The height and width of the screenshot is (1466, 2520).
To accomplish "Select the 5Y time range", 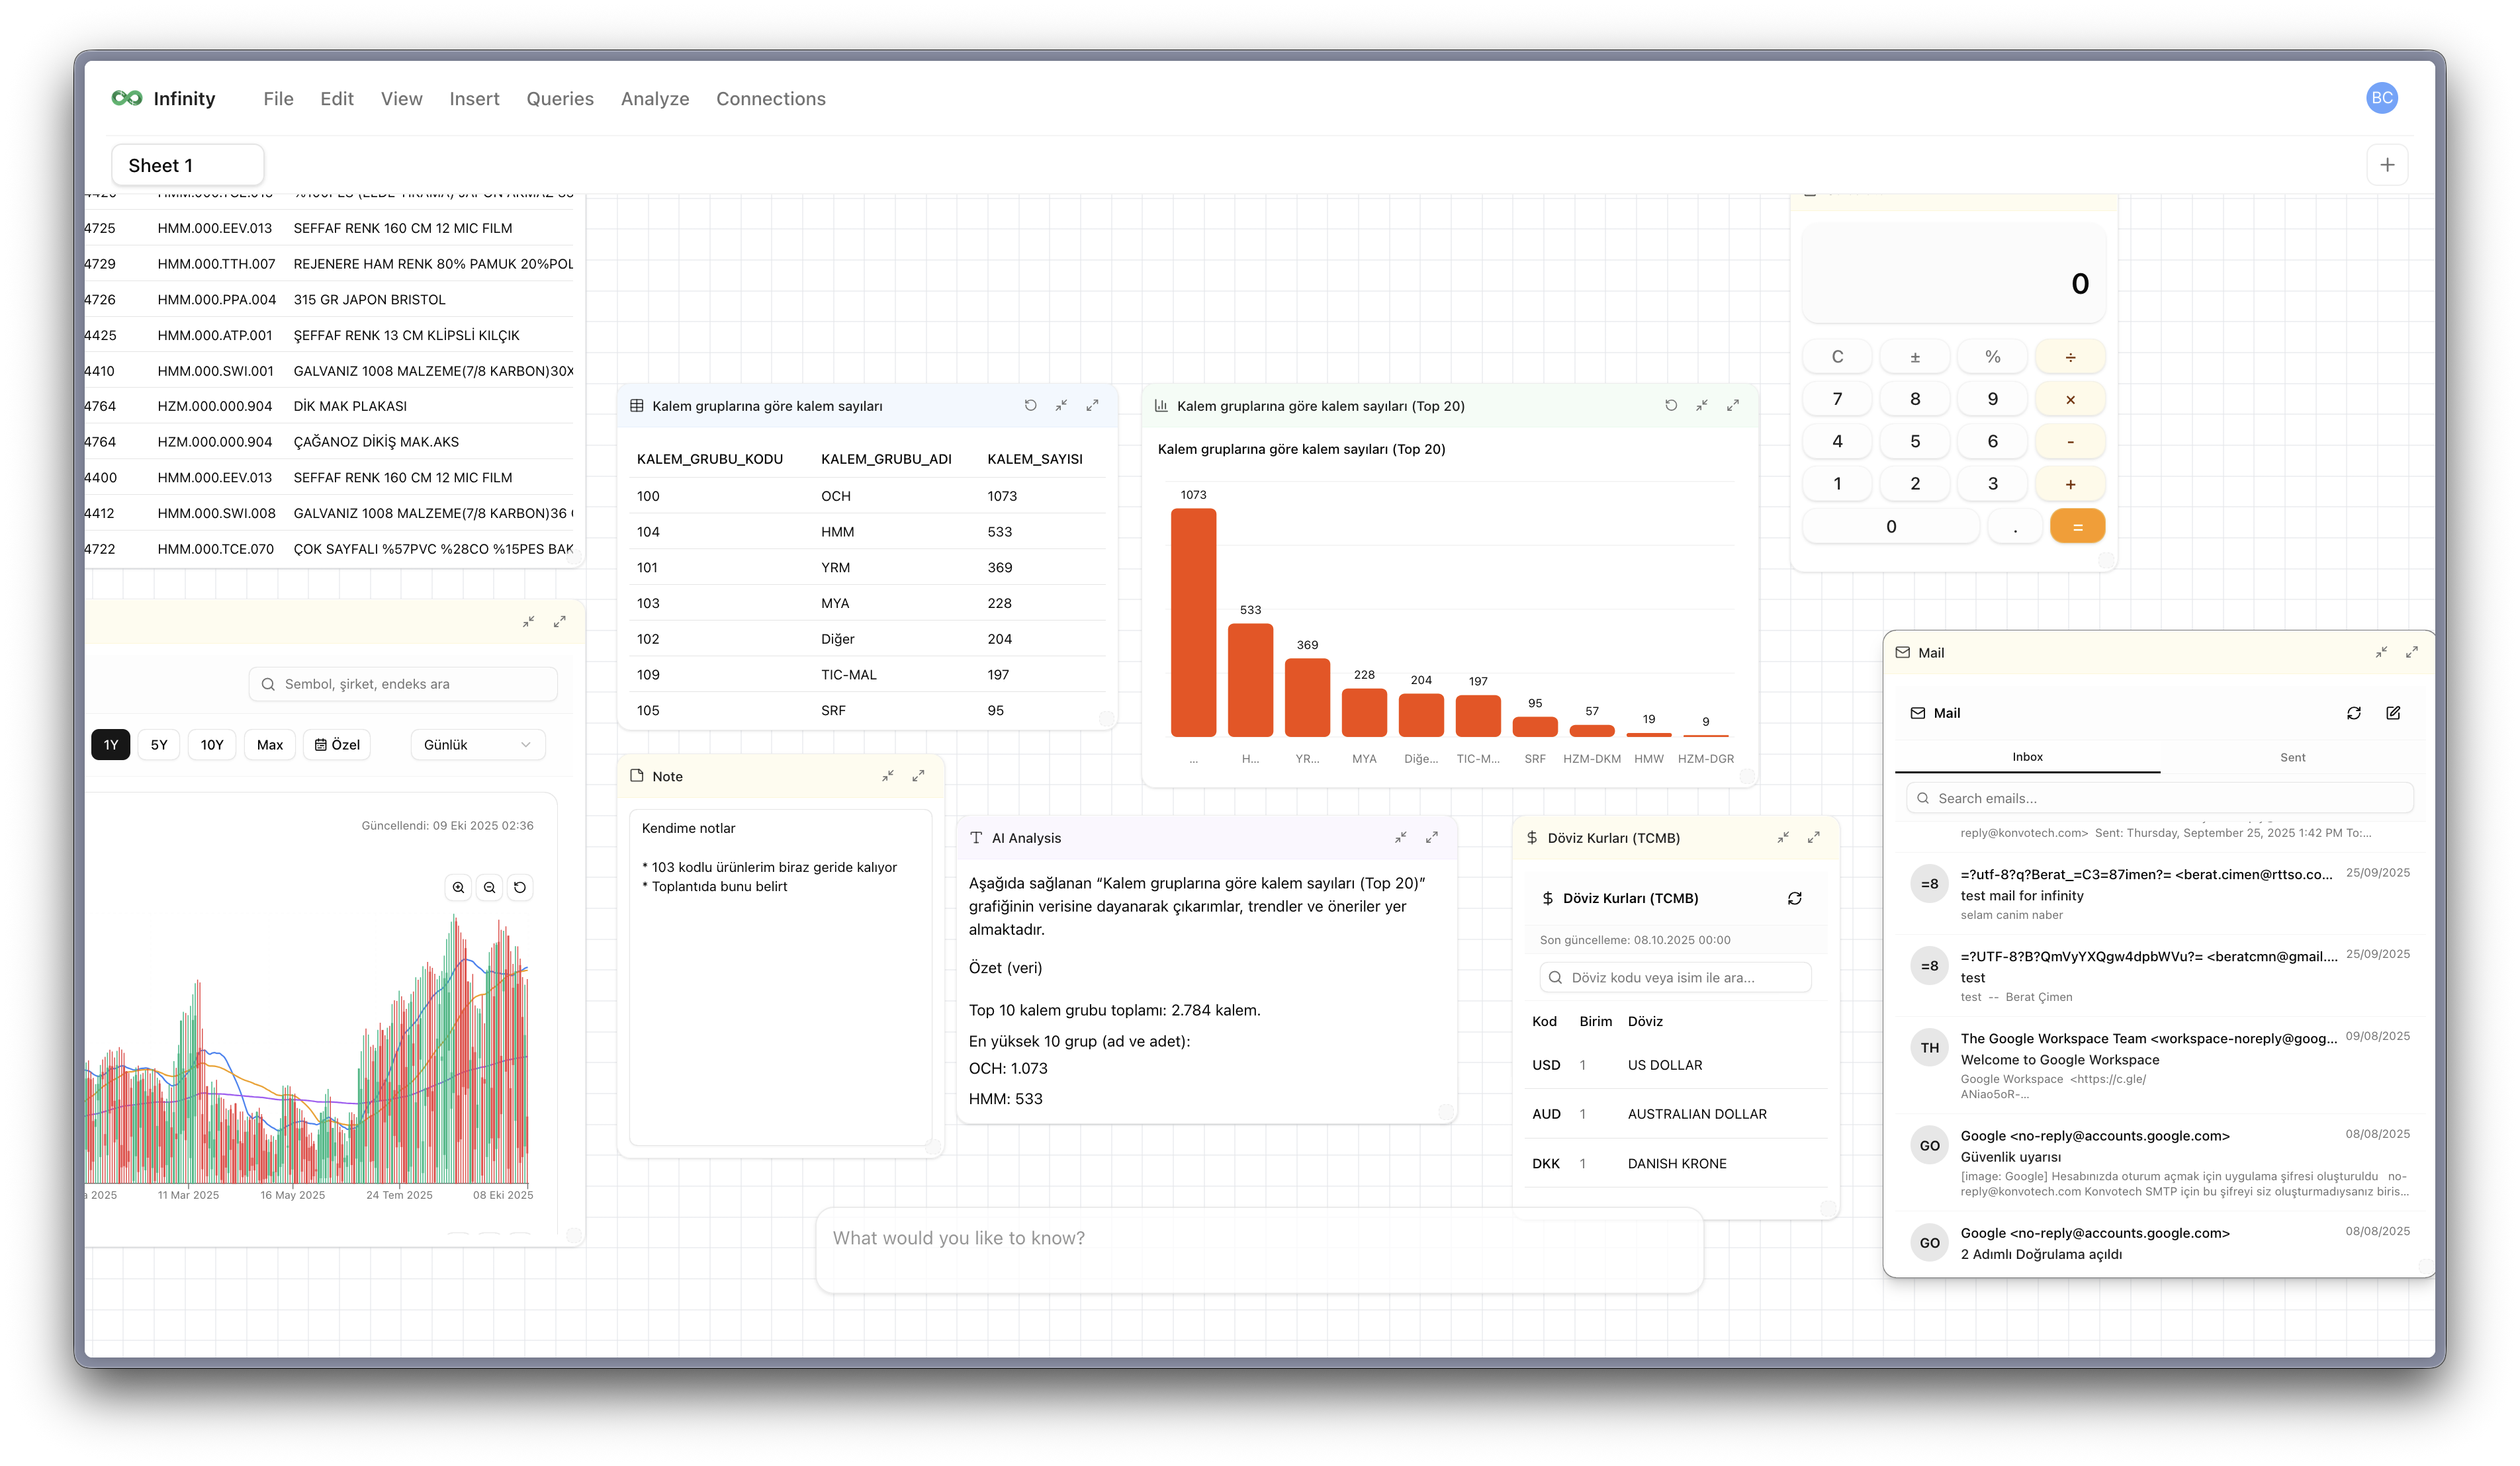I will click(159, 745).
